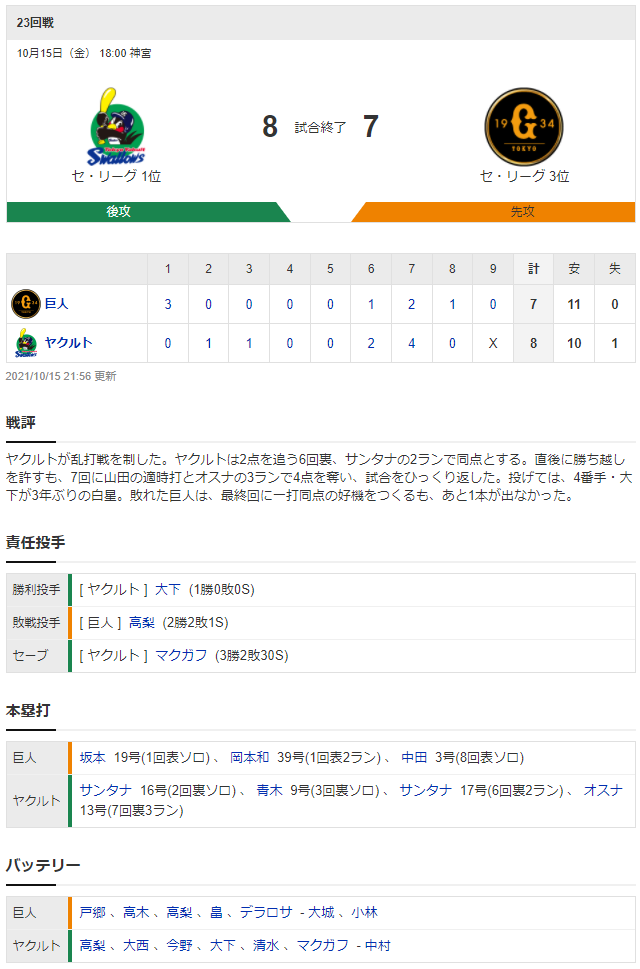
Task: Open 畠 in Giants battery row
Action: [x=216, y=913]
